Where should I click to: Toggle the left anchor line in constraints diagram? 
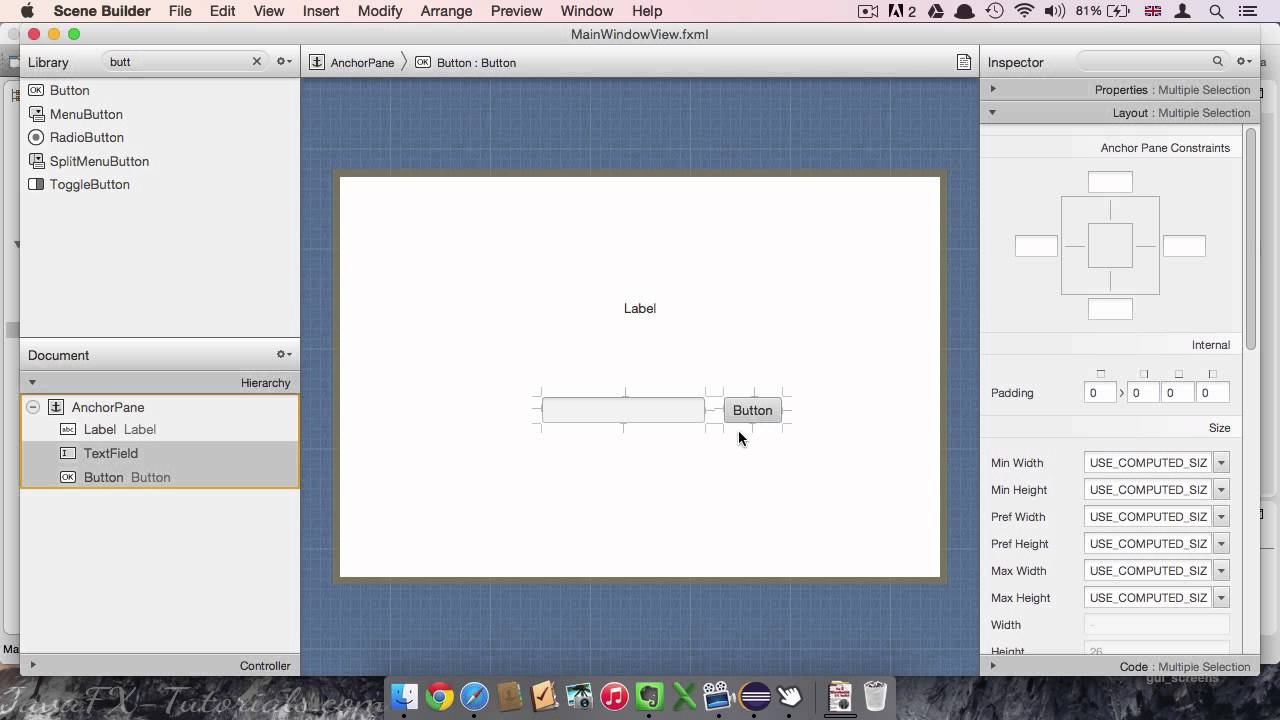click(x=1075, y=246)
